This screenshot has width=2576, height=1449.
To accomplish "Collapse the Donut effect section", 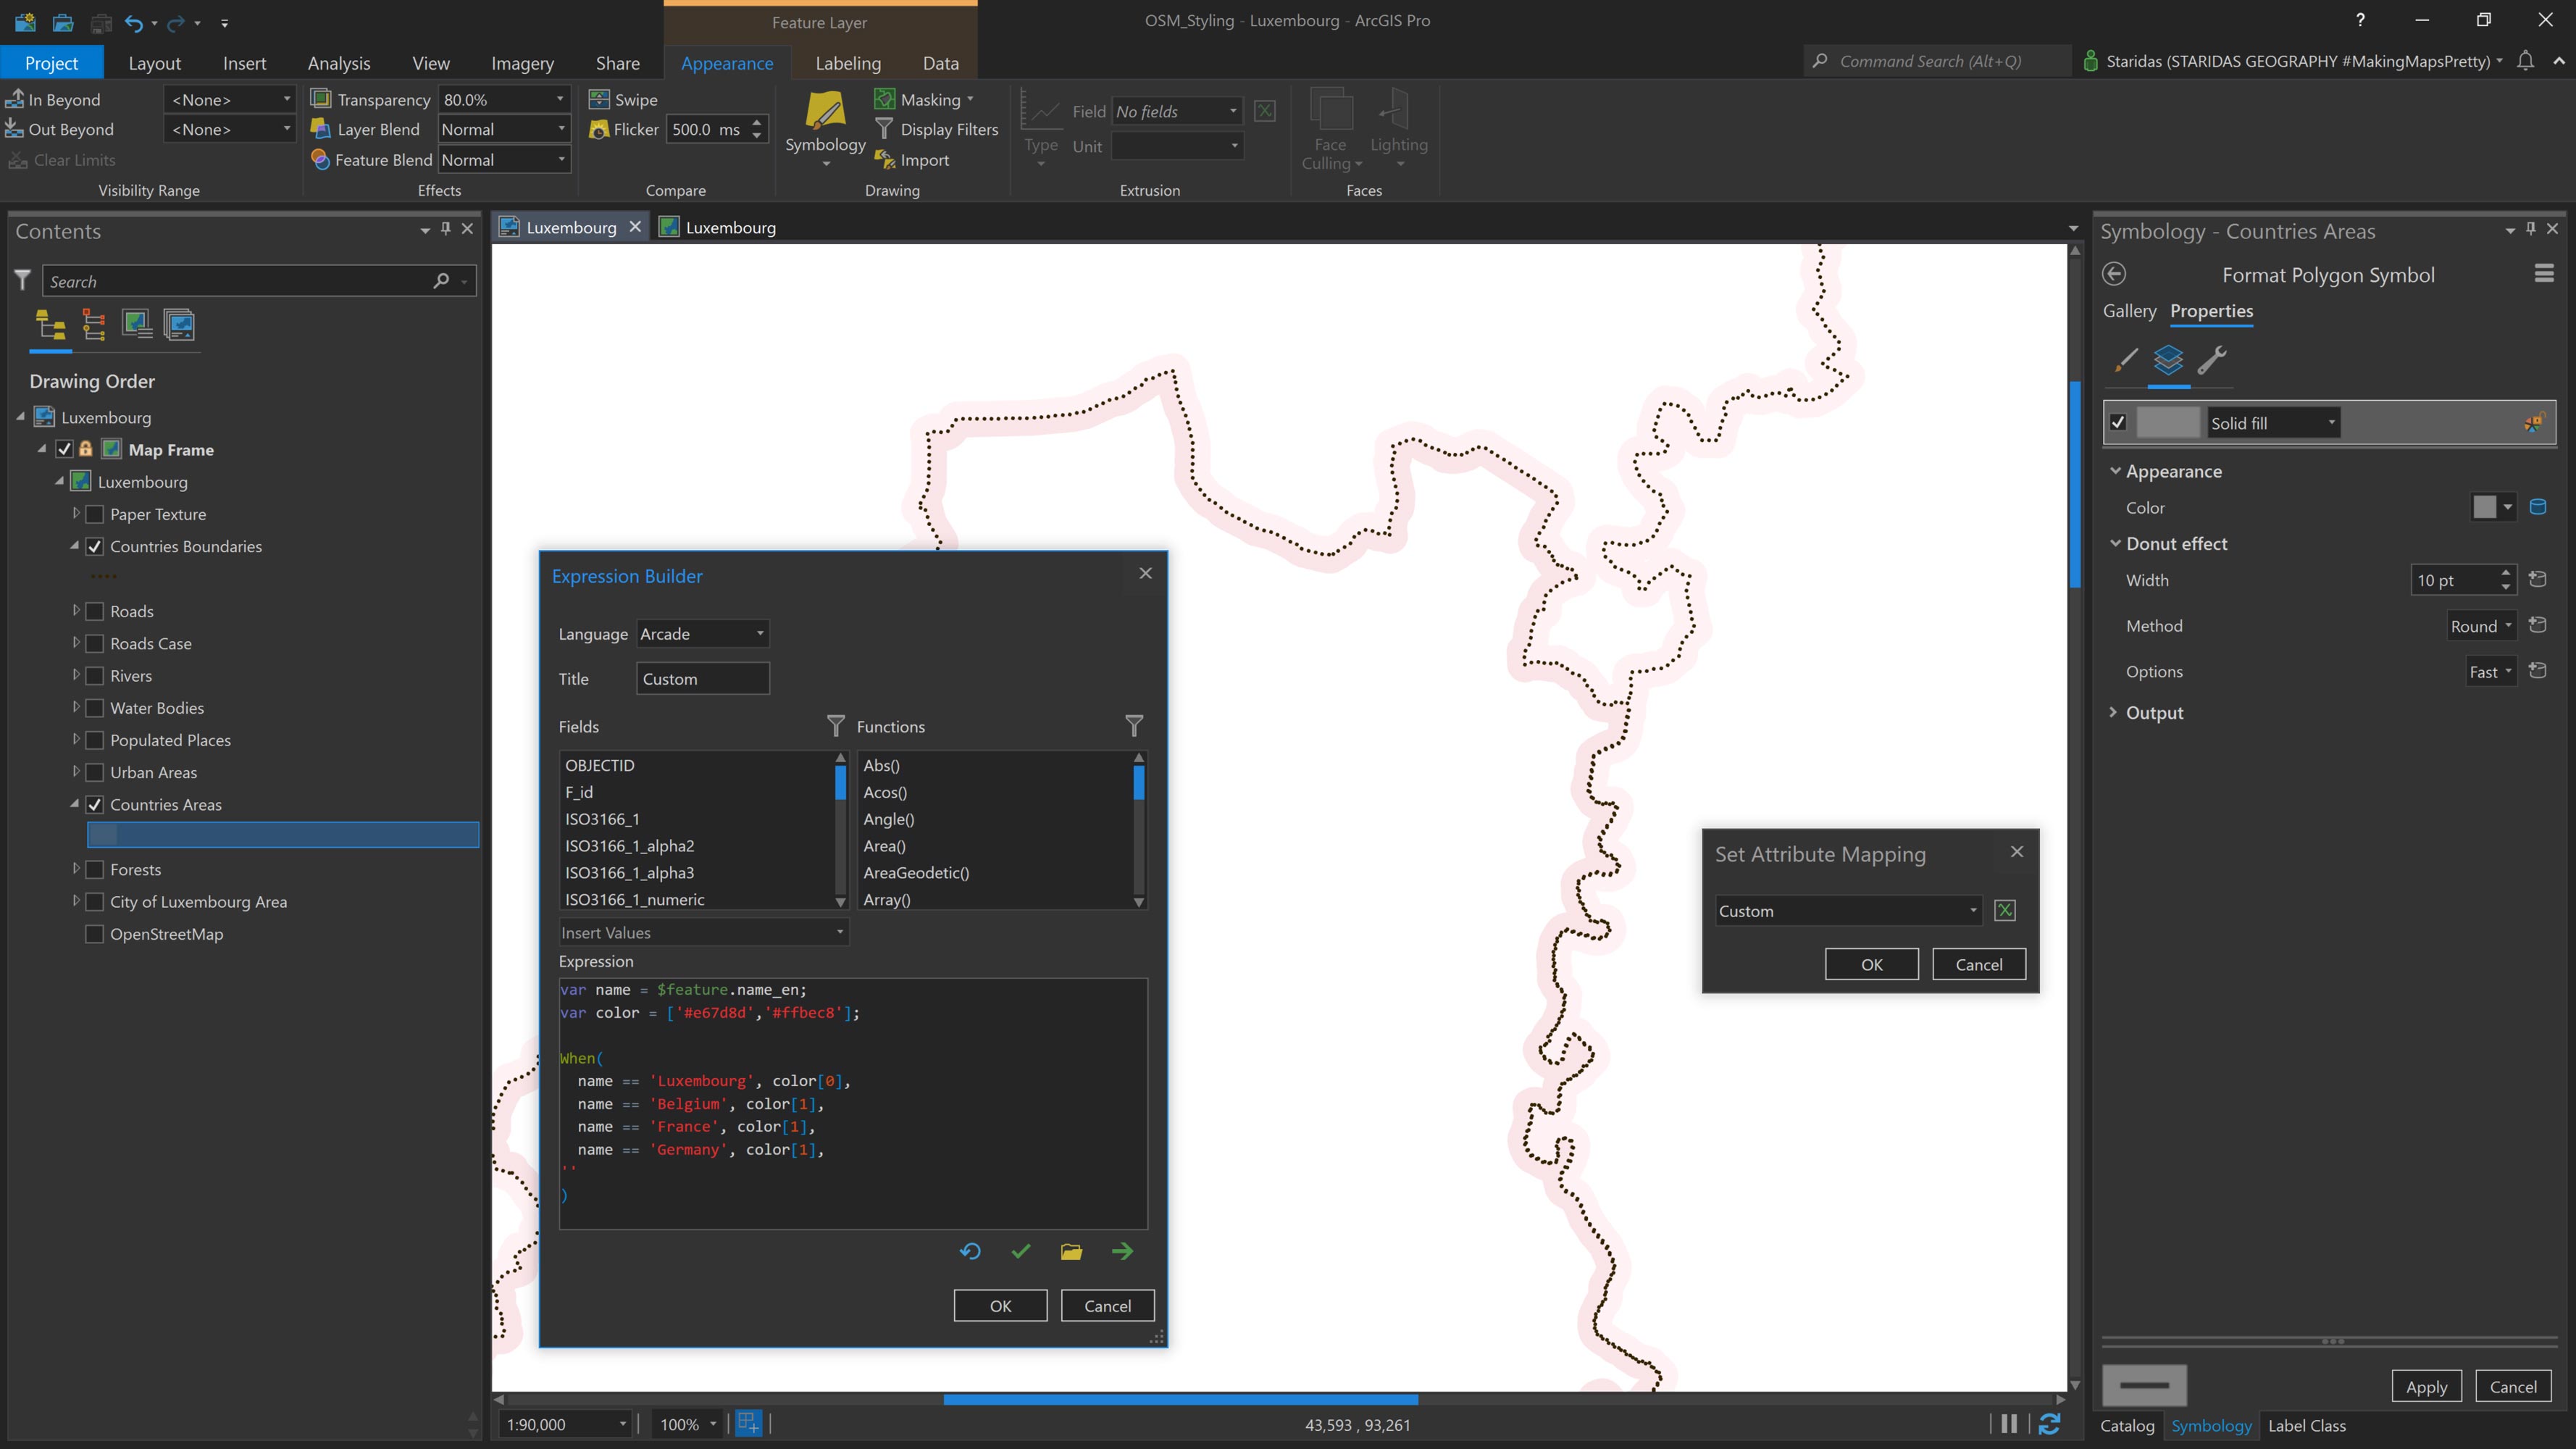I will (2116, 543).
